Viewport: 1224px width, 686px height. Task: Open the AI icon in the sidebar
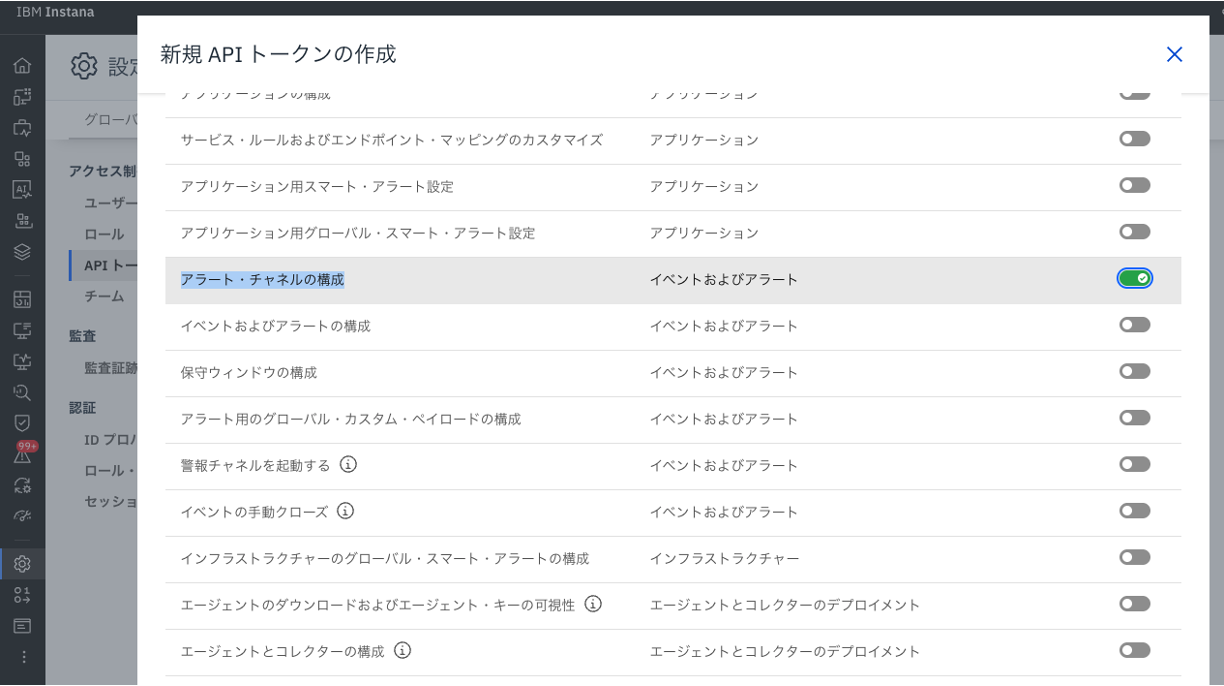pos(22,190)
